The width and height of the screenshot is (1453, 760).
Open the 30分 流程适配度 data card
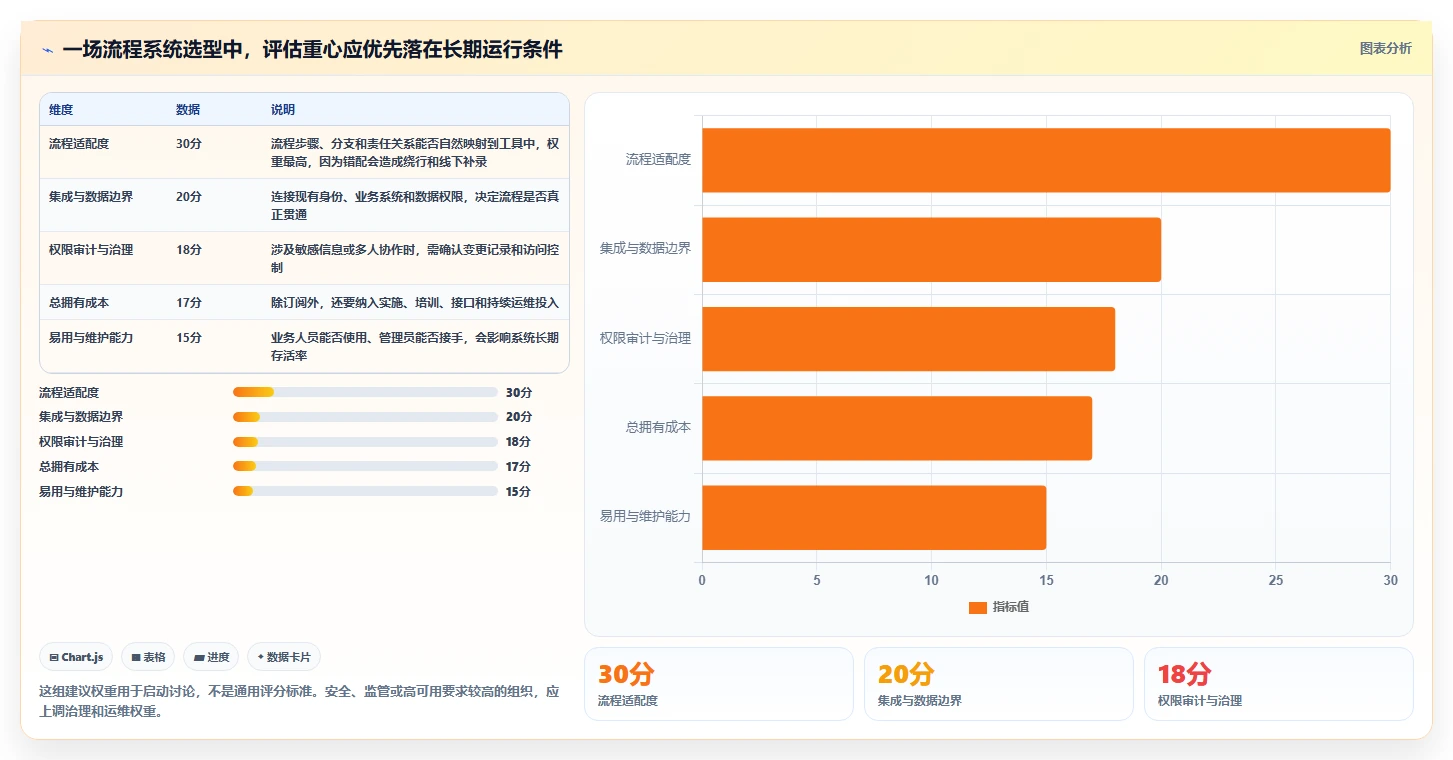coord(719,684)
